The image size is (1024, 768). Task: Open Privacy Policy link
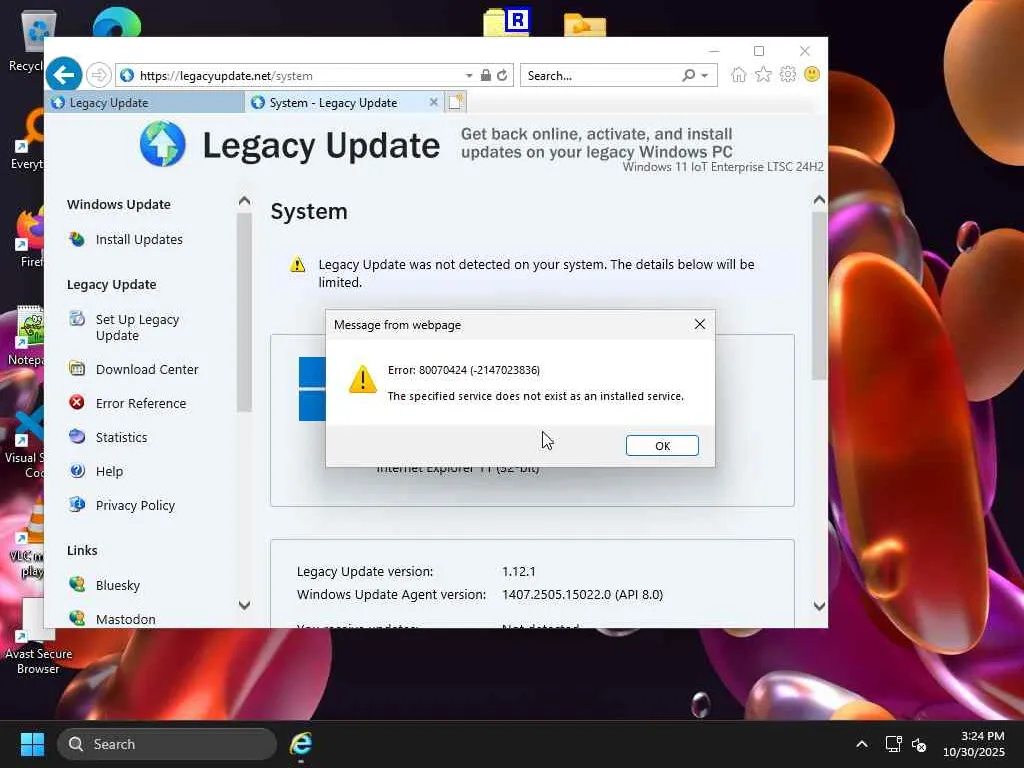coord(135,505)
